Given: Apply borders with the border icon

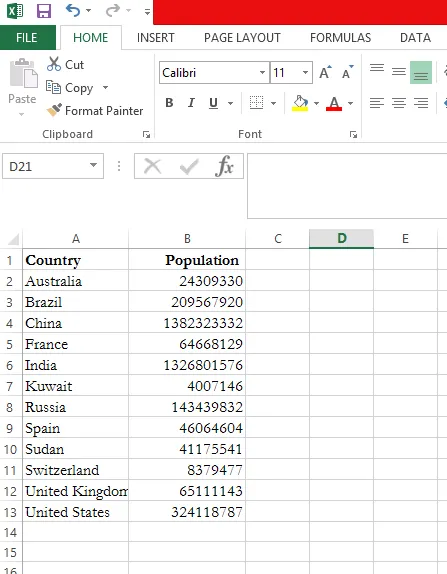Looking at the screenshot, I should tap(256, 103).
